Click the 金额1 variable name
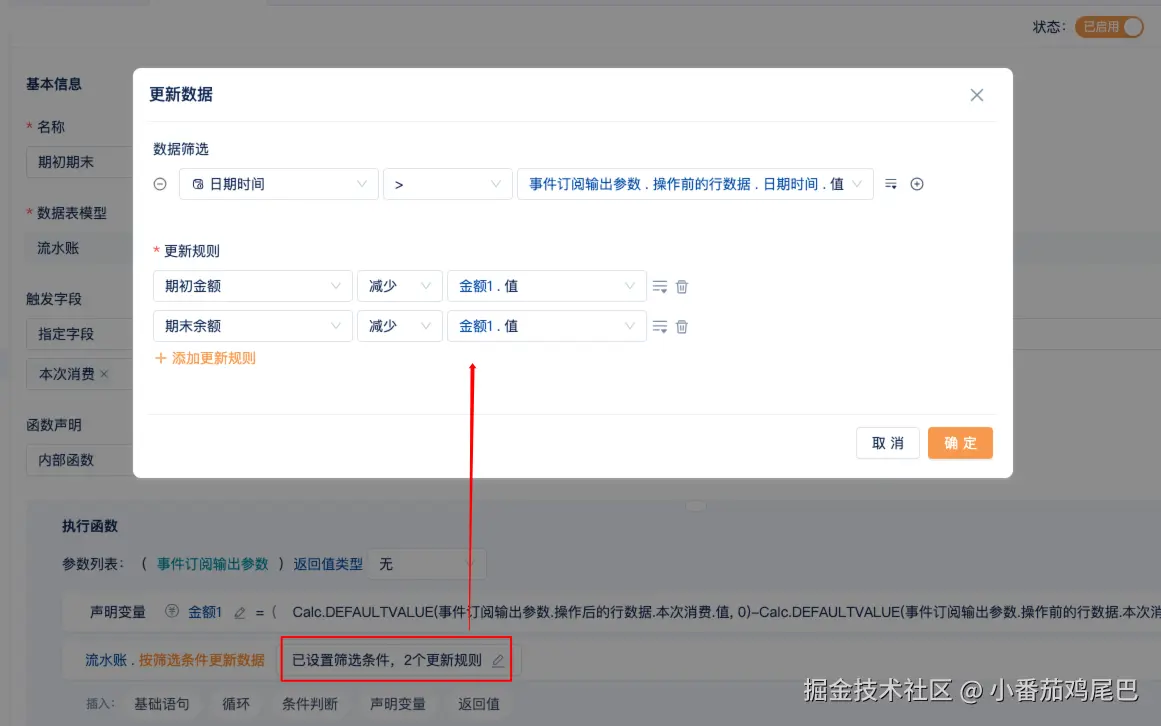 tap(204, 612)
